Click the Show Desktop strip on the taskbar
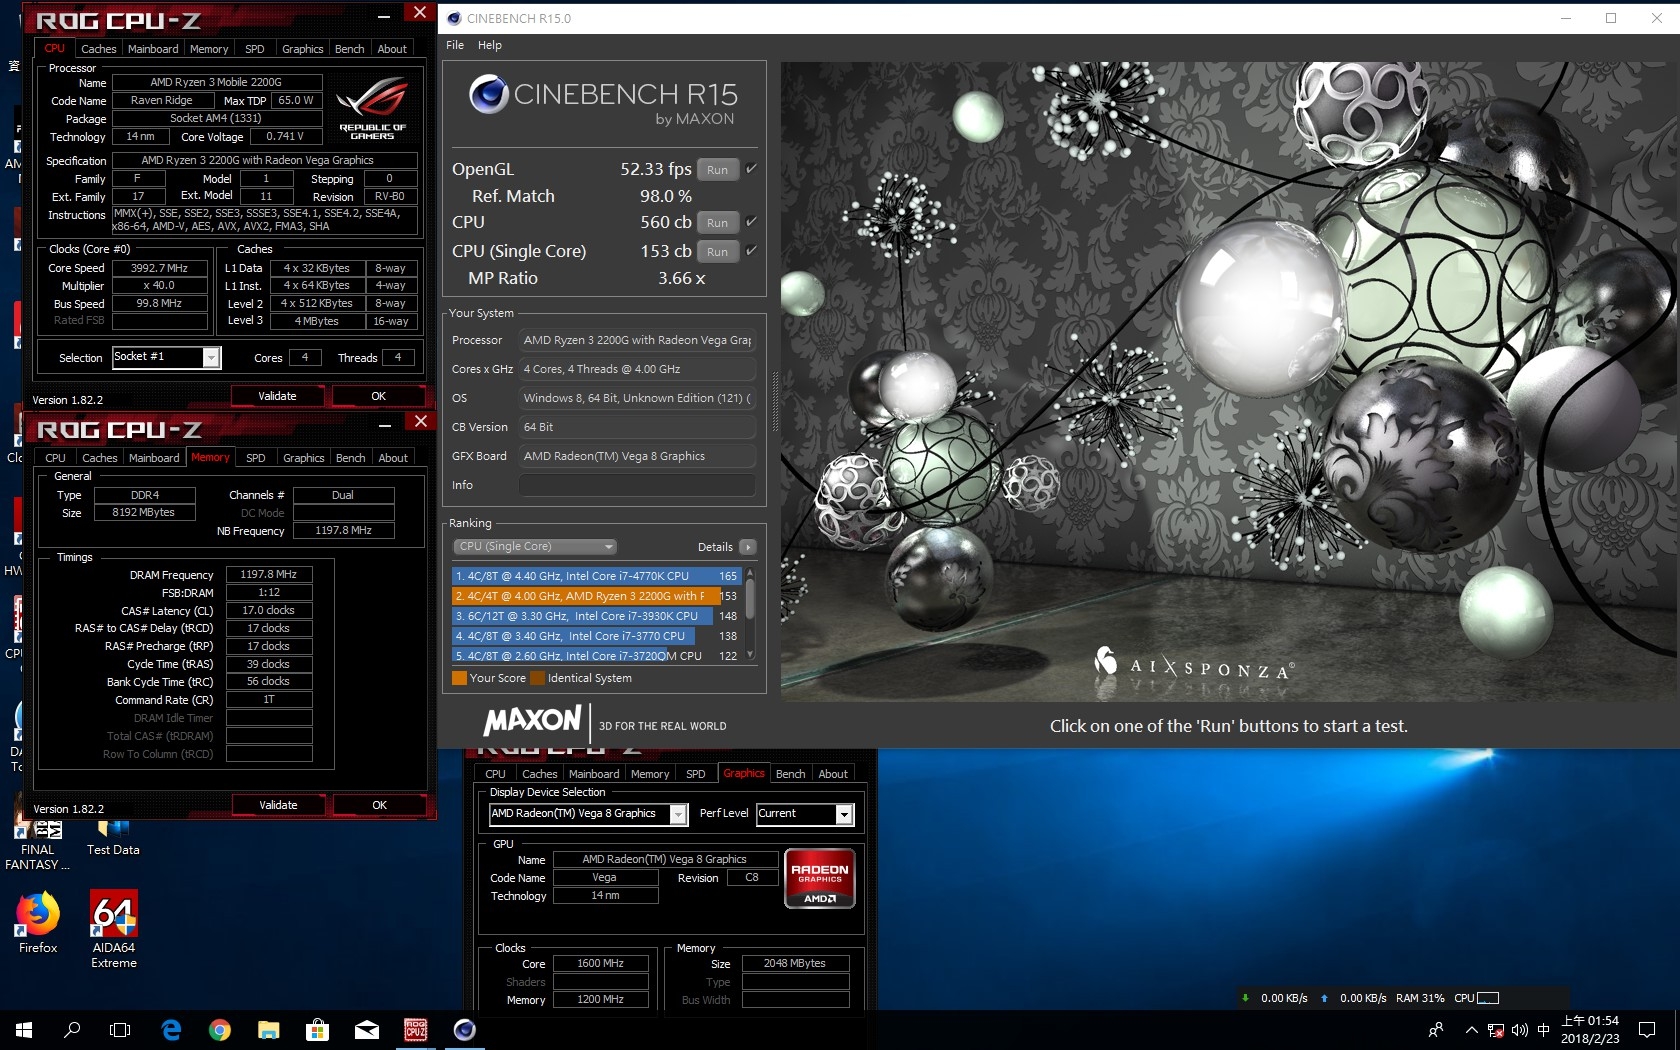The image size is (1680, 1050). coord(1677,1030)
